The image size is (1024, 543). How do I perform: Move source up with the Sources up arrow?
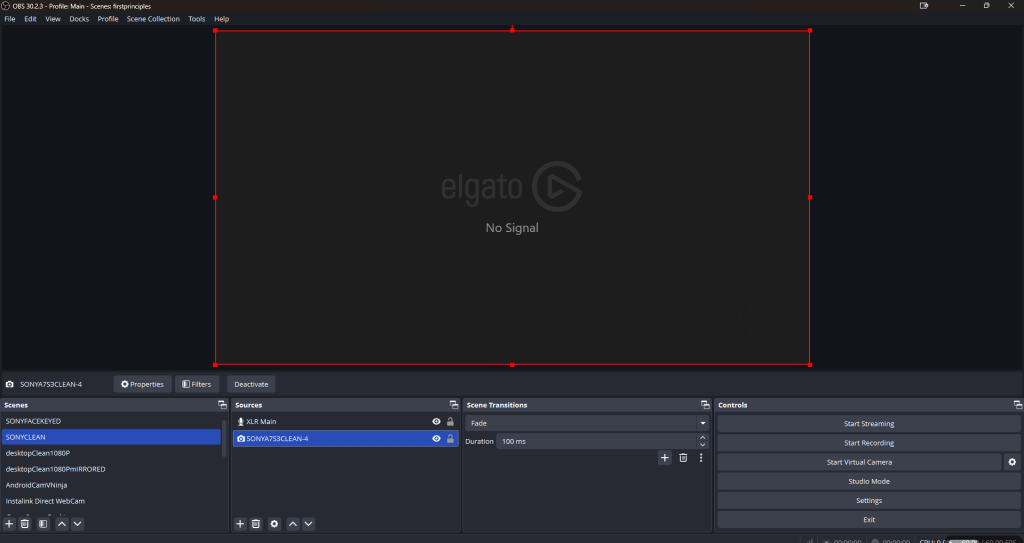point(293,523)
